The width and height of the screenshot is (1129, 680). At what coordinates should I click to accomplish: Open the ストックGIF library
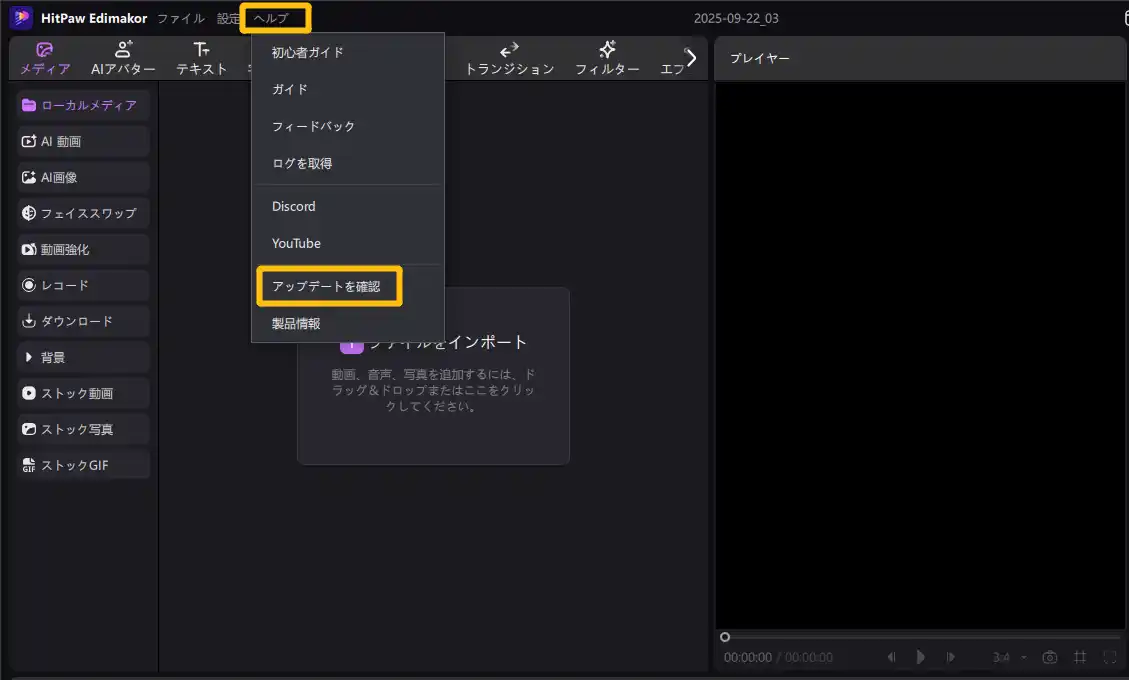tap(83, 465)
